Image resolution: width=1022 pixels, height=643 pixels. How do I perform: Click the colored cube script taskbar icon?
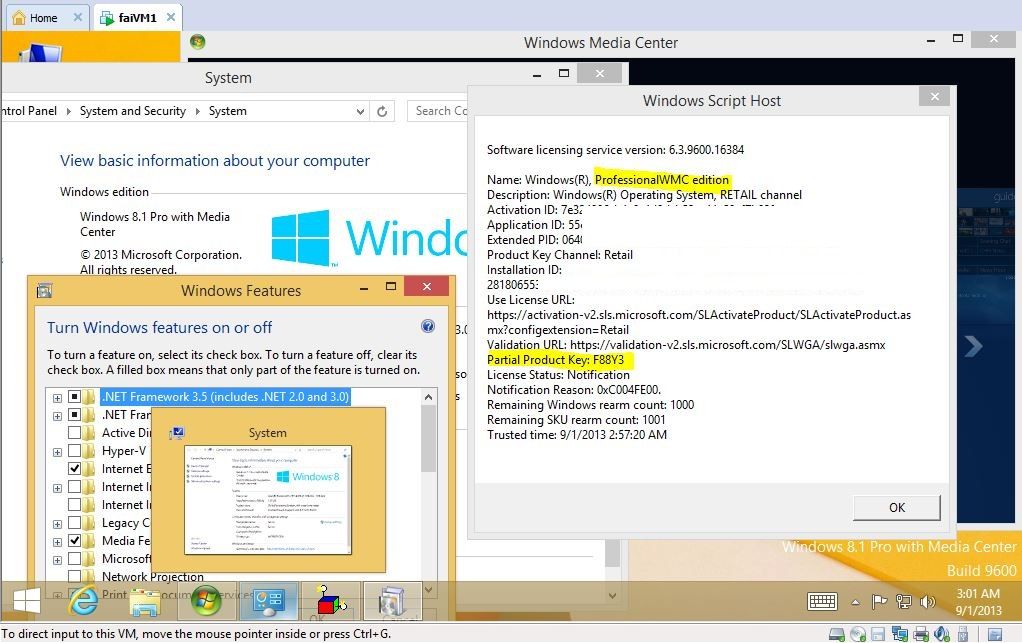[330, 600]
